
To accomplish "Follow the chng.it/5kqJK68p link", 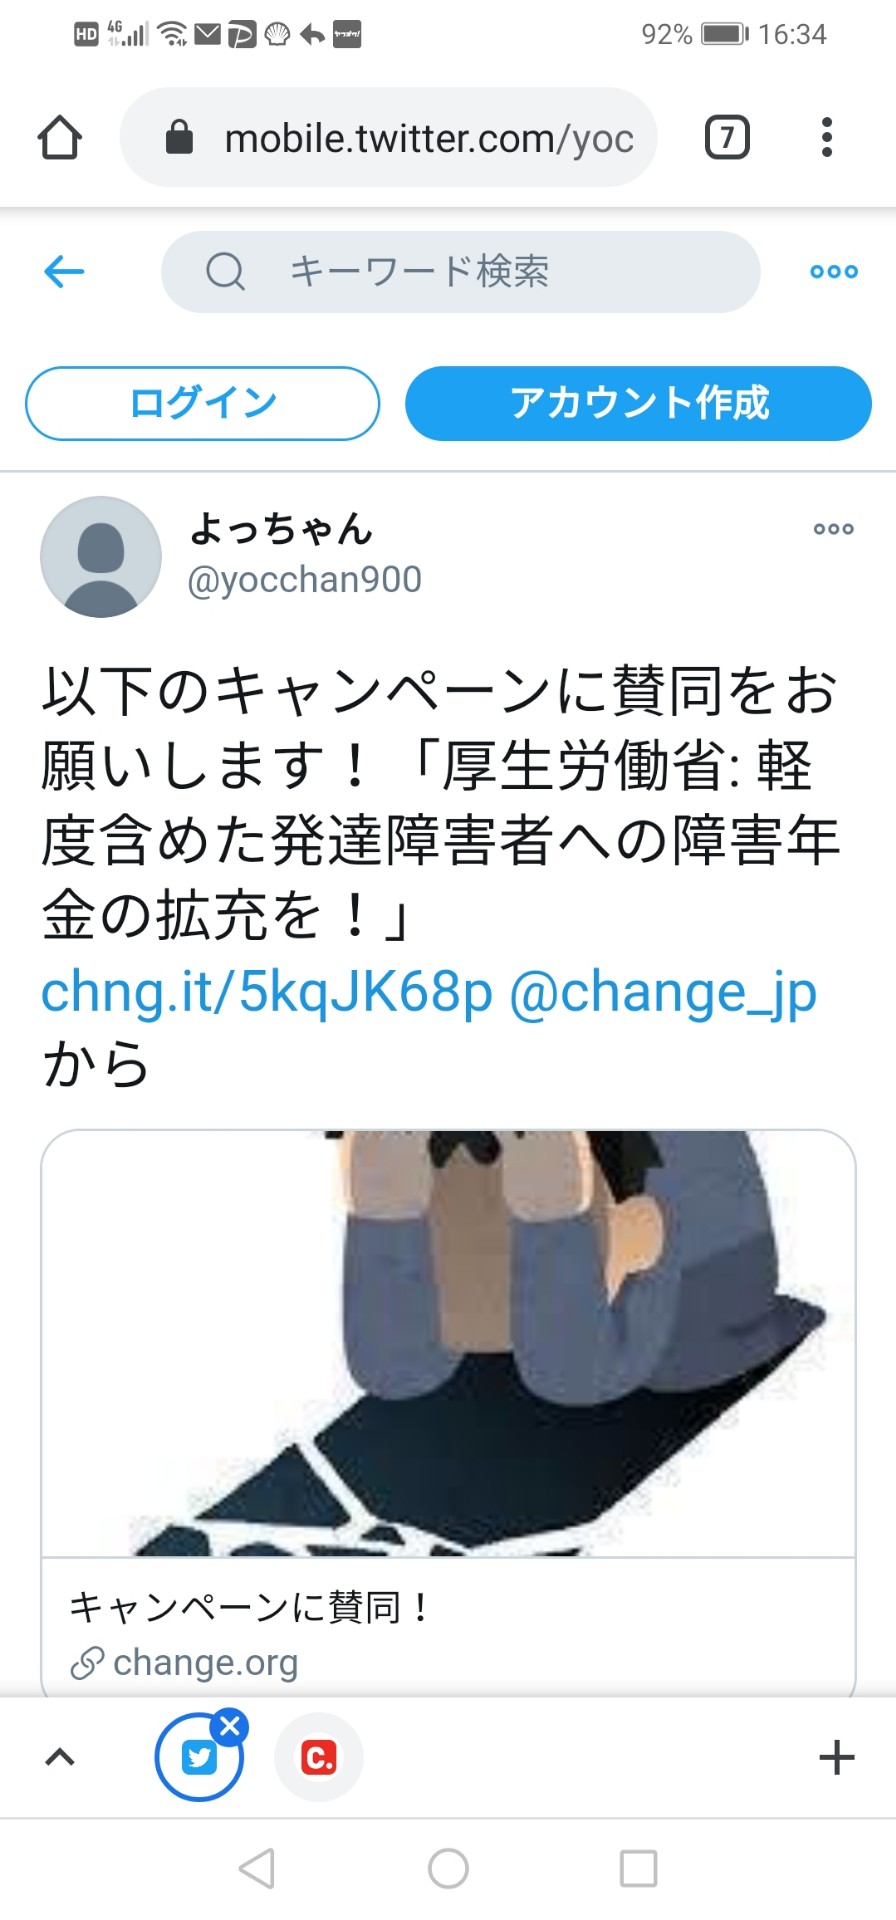I will [x=267, y=992].
